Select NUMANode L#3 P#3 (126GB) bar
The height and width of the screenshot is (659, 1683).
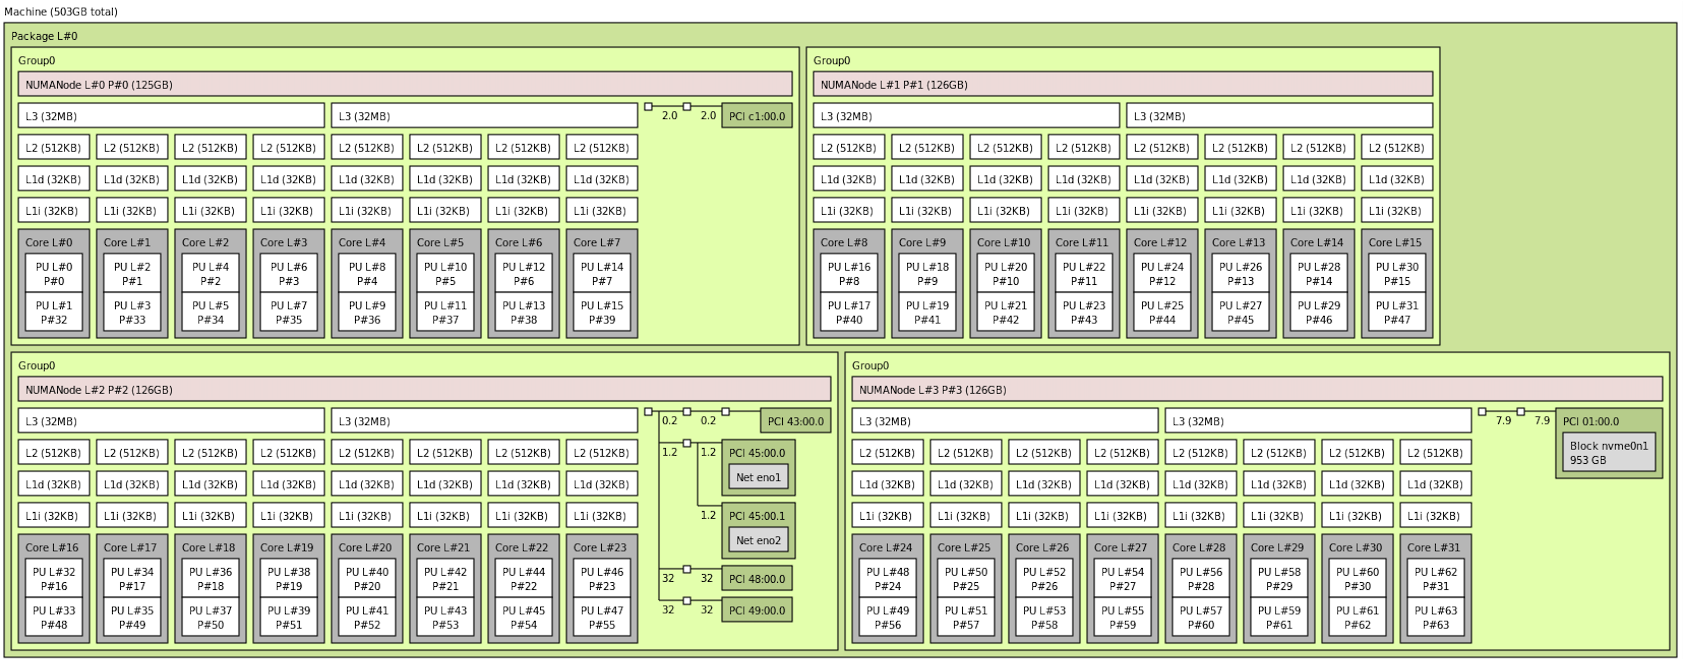coord(1256,390)
